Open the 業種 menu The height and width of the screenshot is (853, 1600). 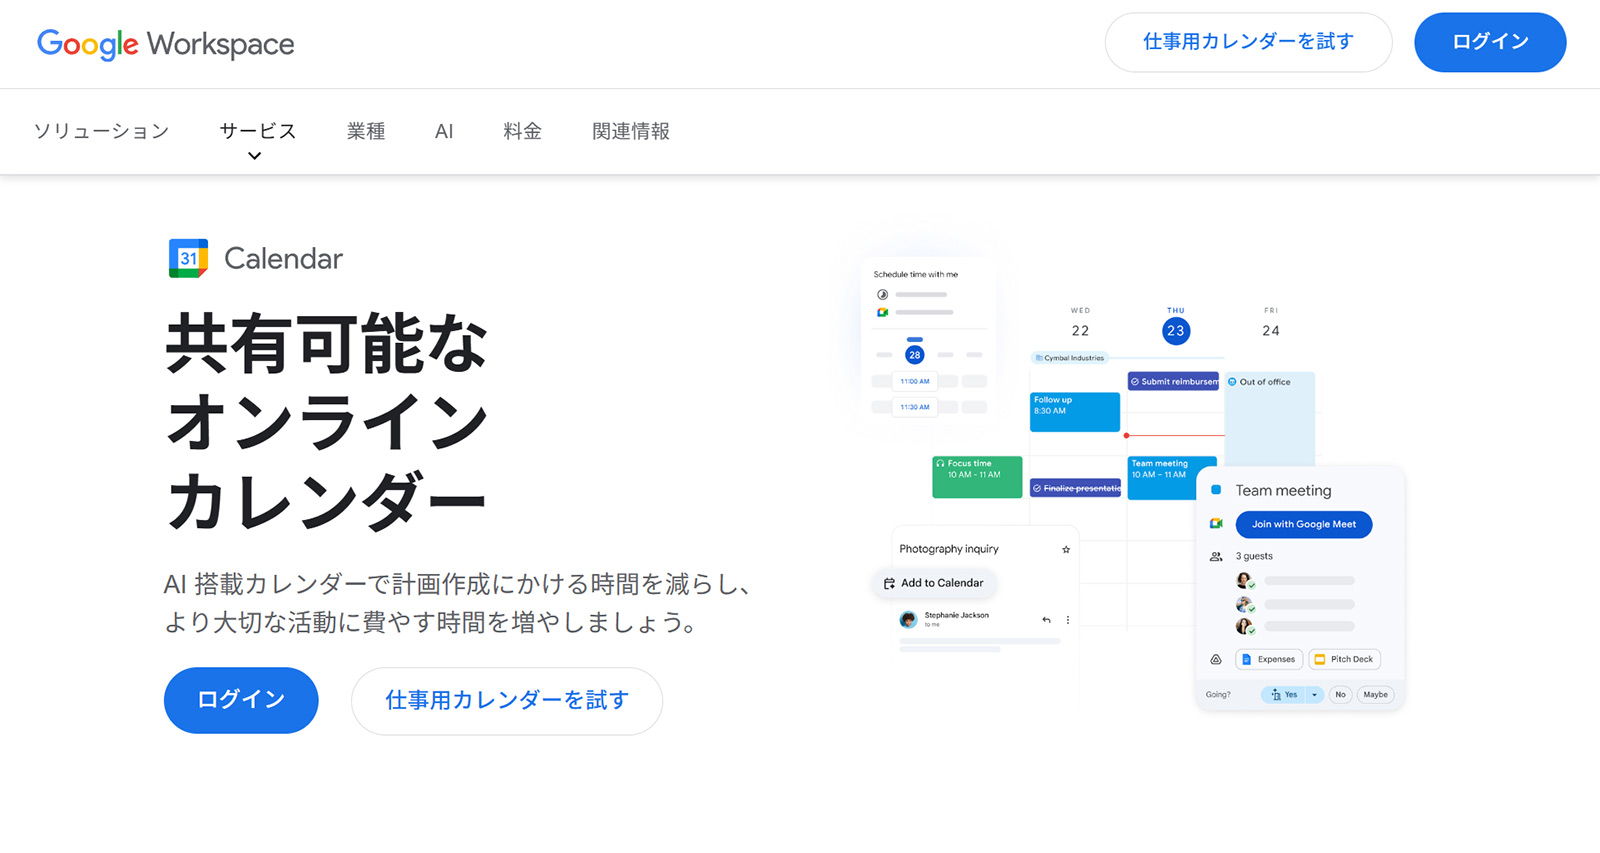point(366,131)
